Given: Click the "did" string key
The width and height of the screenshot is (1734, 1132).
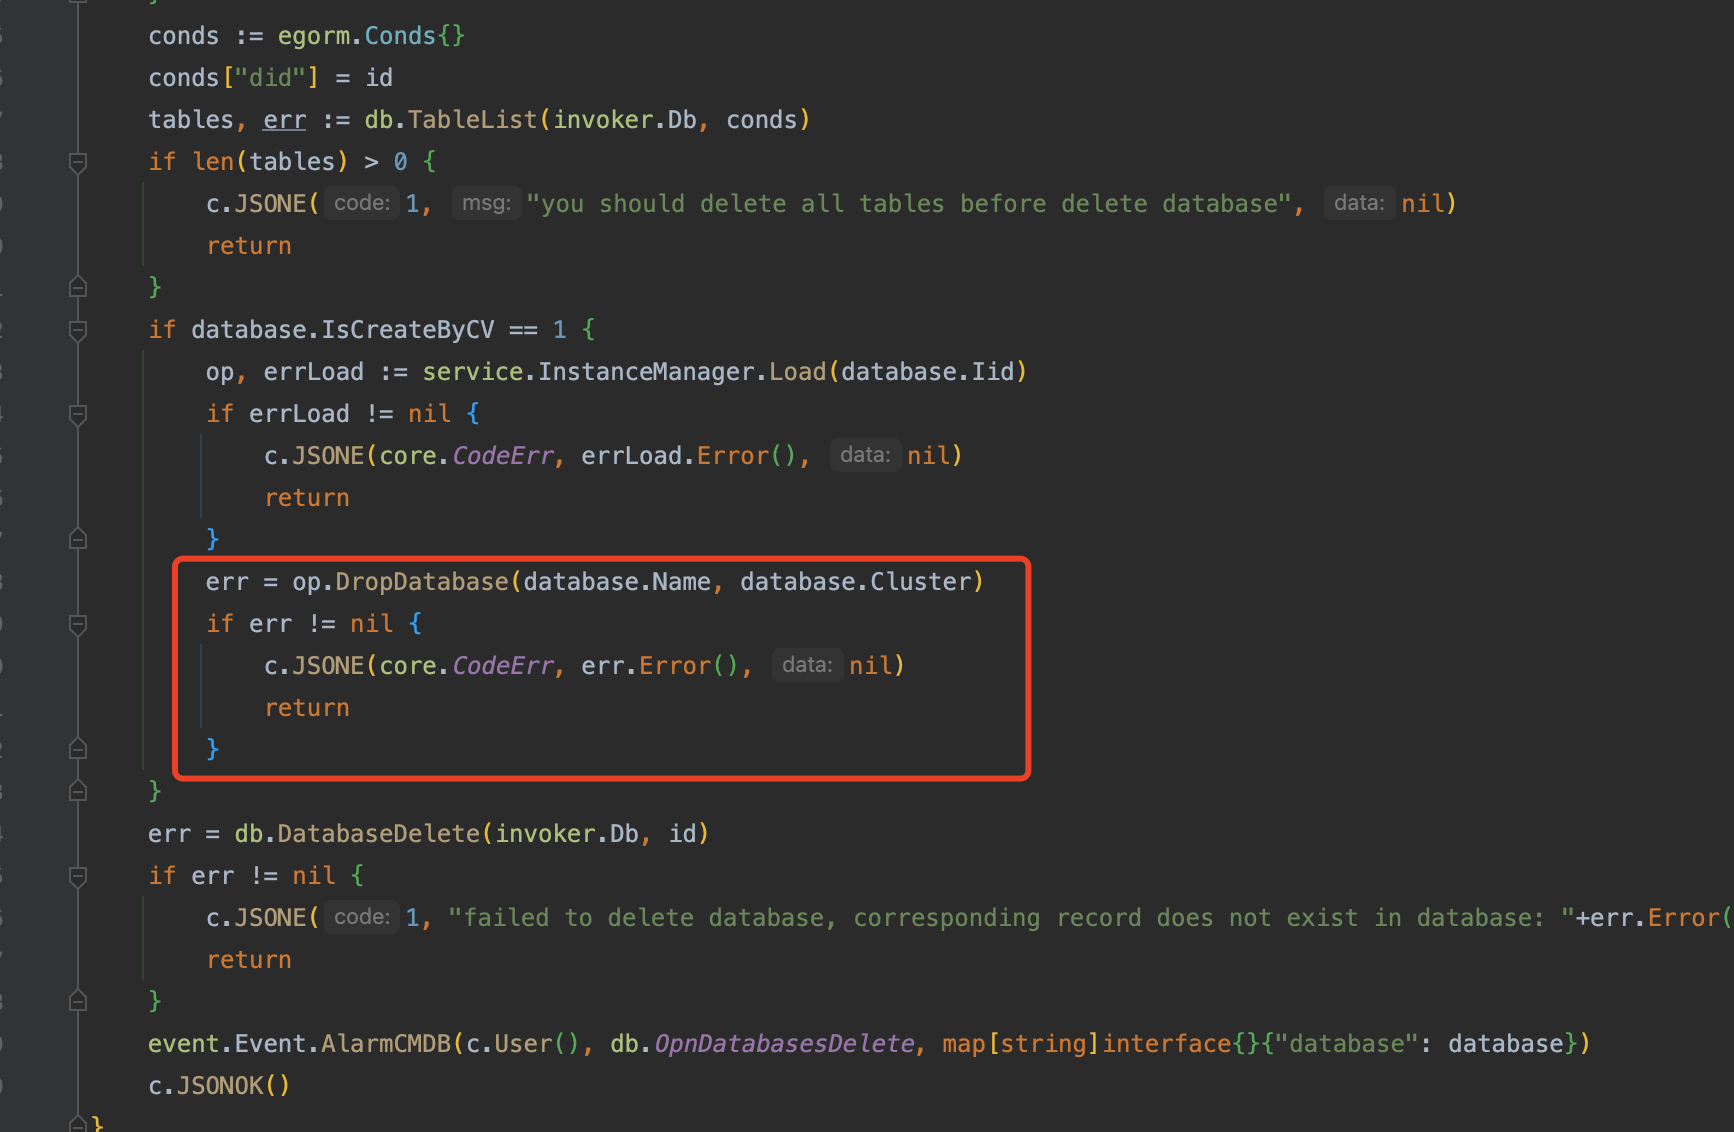Looking at the screenshot, I should click(x=270, y=78).
